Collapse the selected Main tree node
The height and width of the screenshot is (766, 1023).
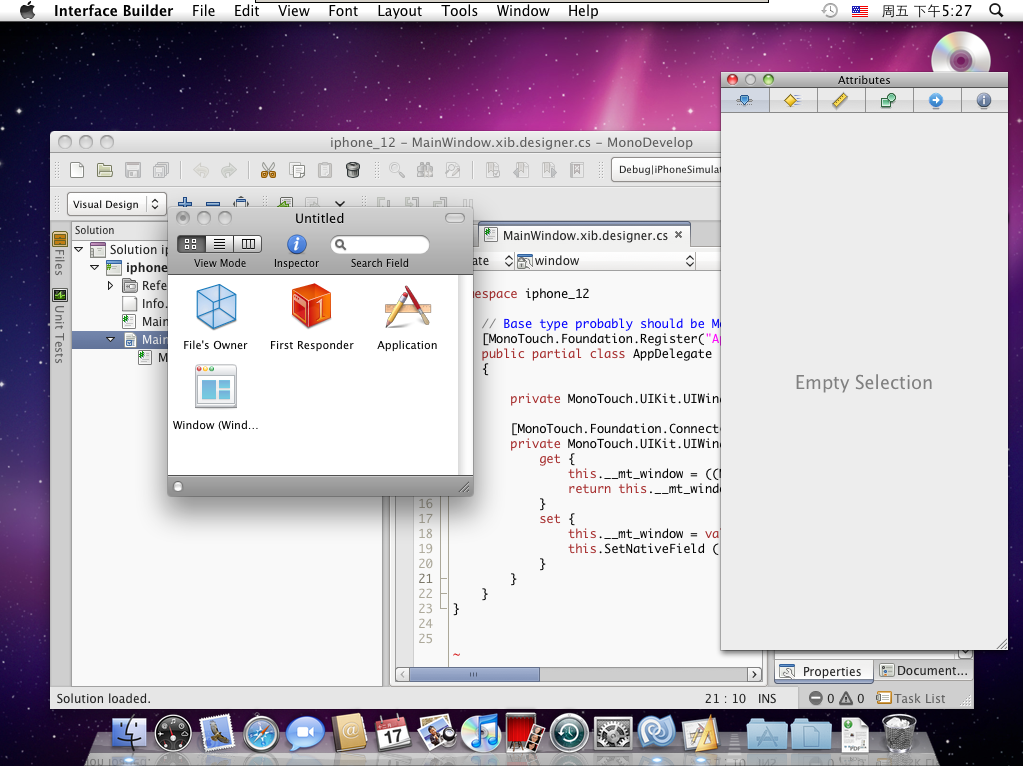(x=110, y=339)
